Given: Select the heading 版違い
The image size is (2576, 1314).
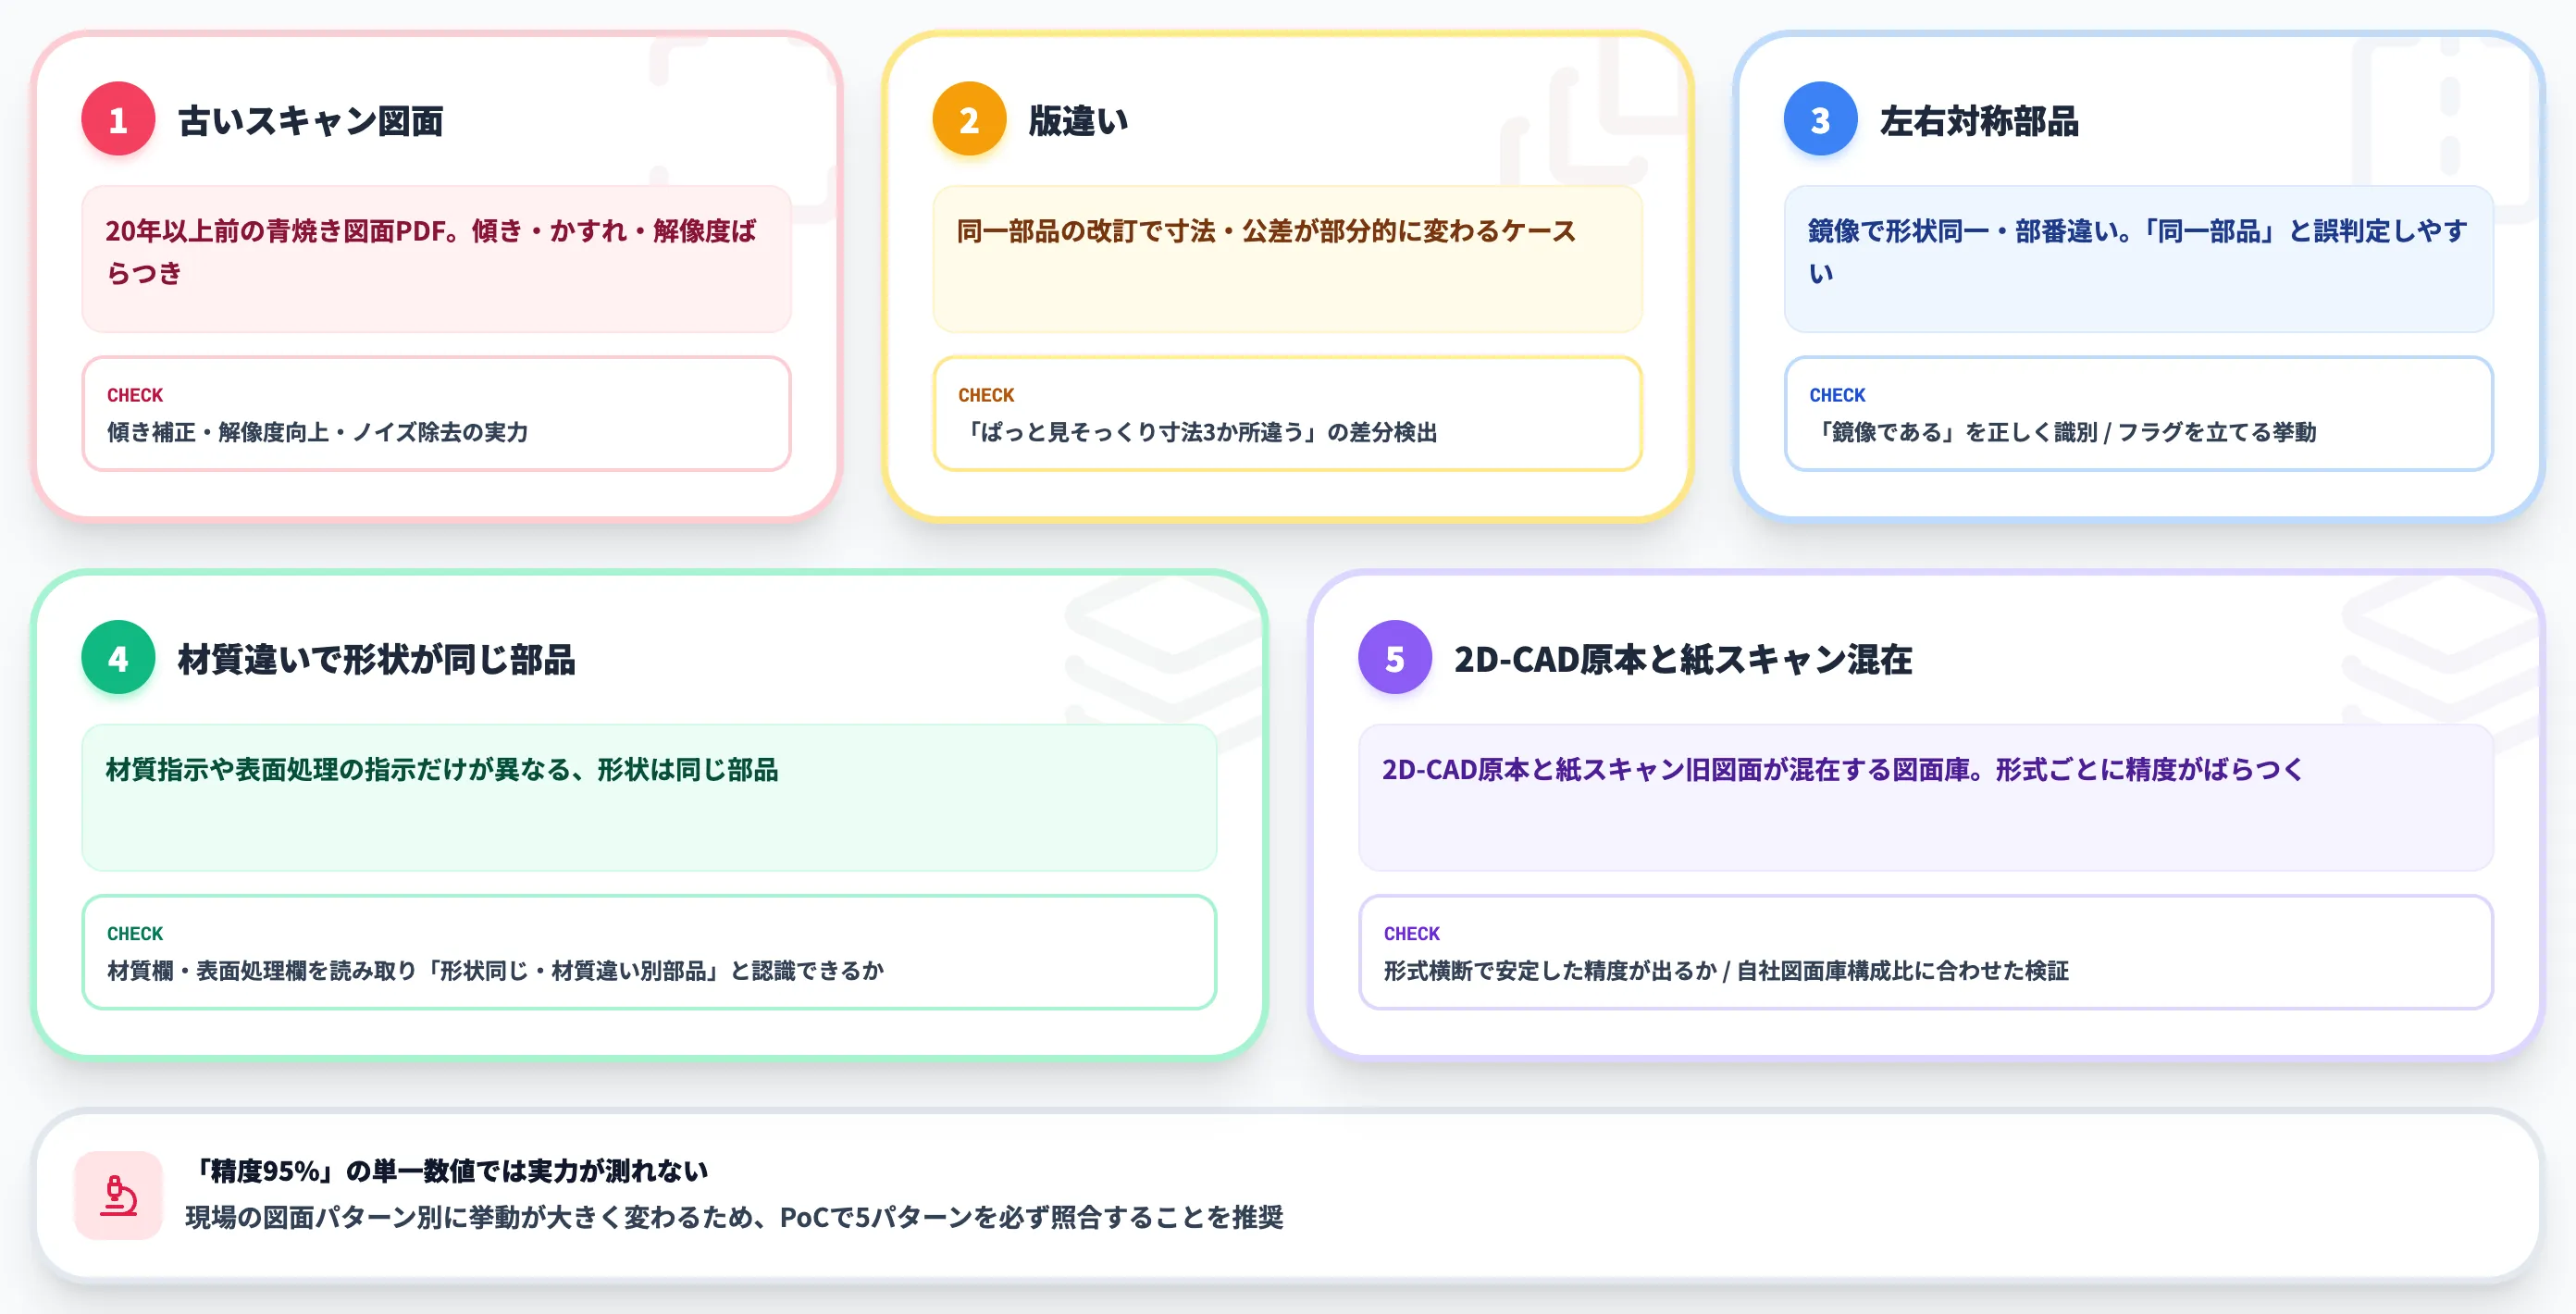Looking at the screenshot, I should pyautogui.click(x=1078, y=121).
